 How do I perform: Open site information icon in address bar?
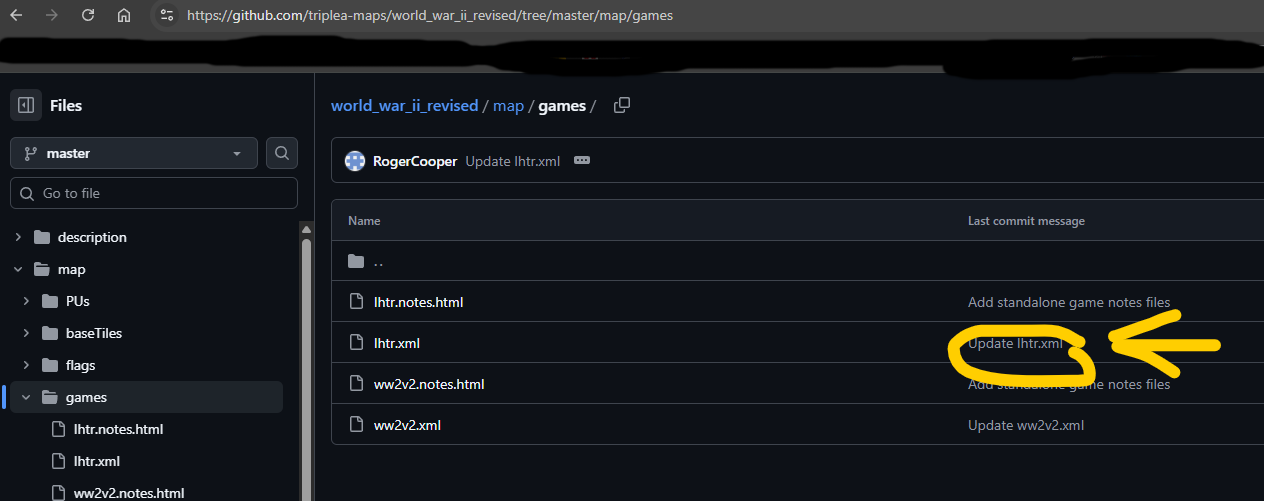[167, 16]
